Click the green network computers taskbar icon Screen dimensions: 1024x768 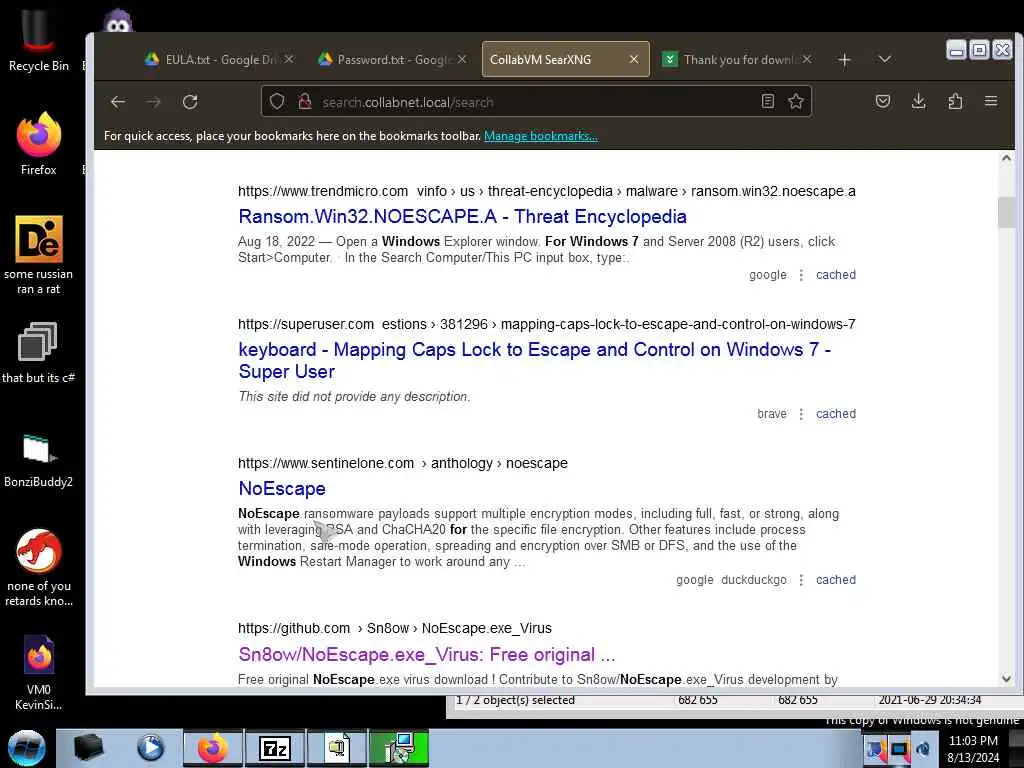point(399,748)
